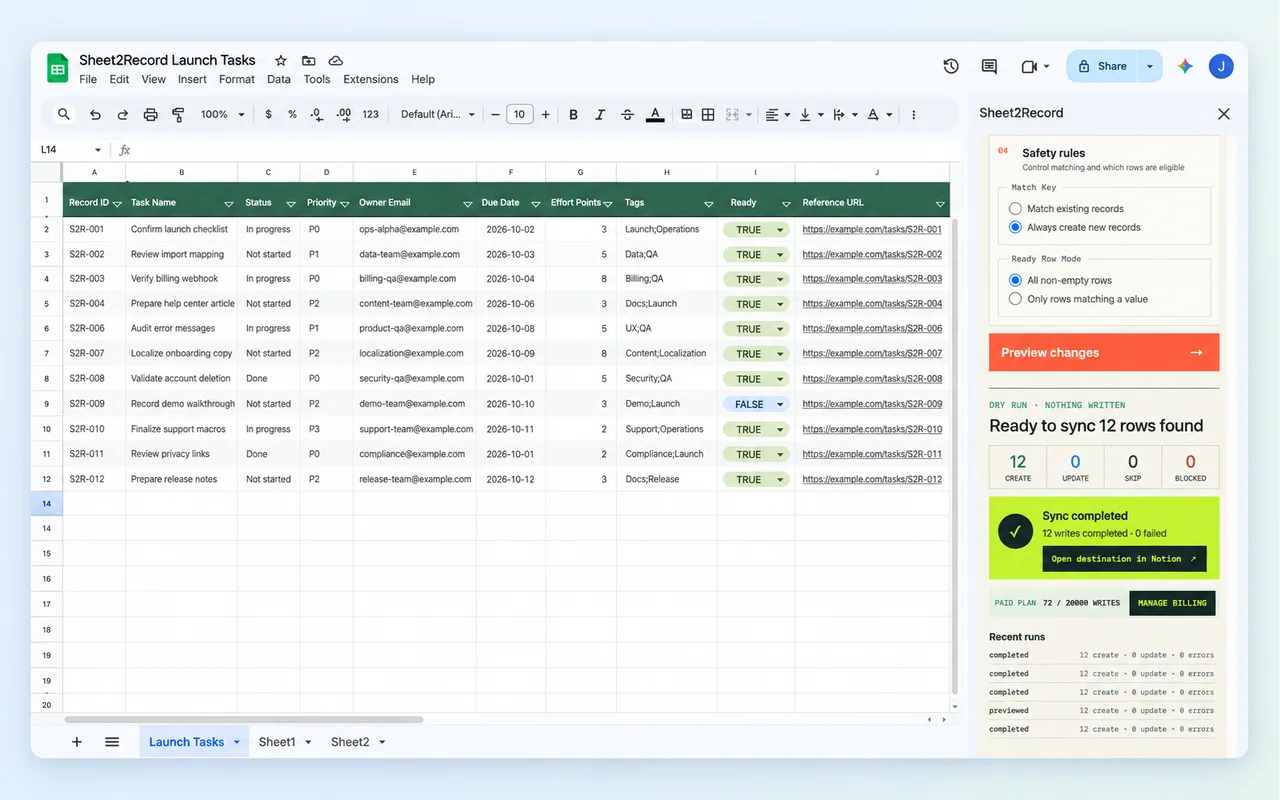The height and width of the screenshot is (800, 1280).
Task: Open the name box dropdown arrow
Action: [97, 150]
